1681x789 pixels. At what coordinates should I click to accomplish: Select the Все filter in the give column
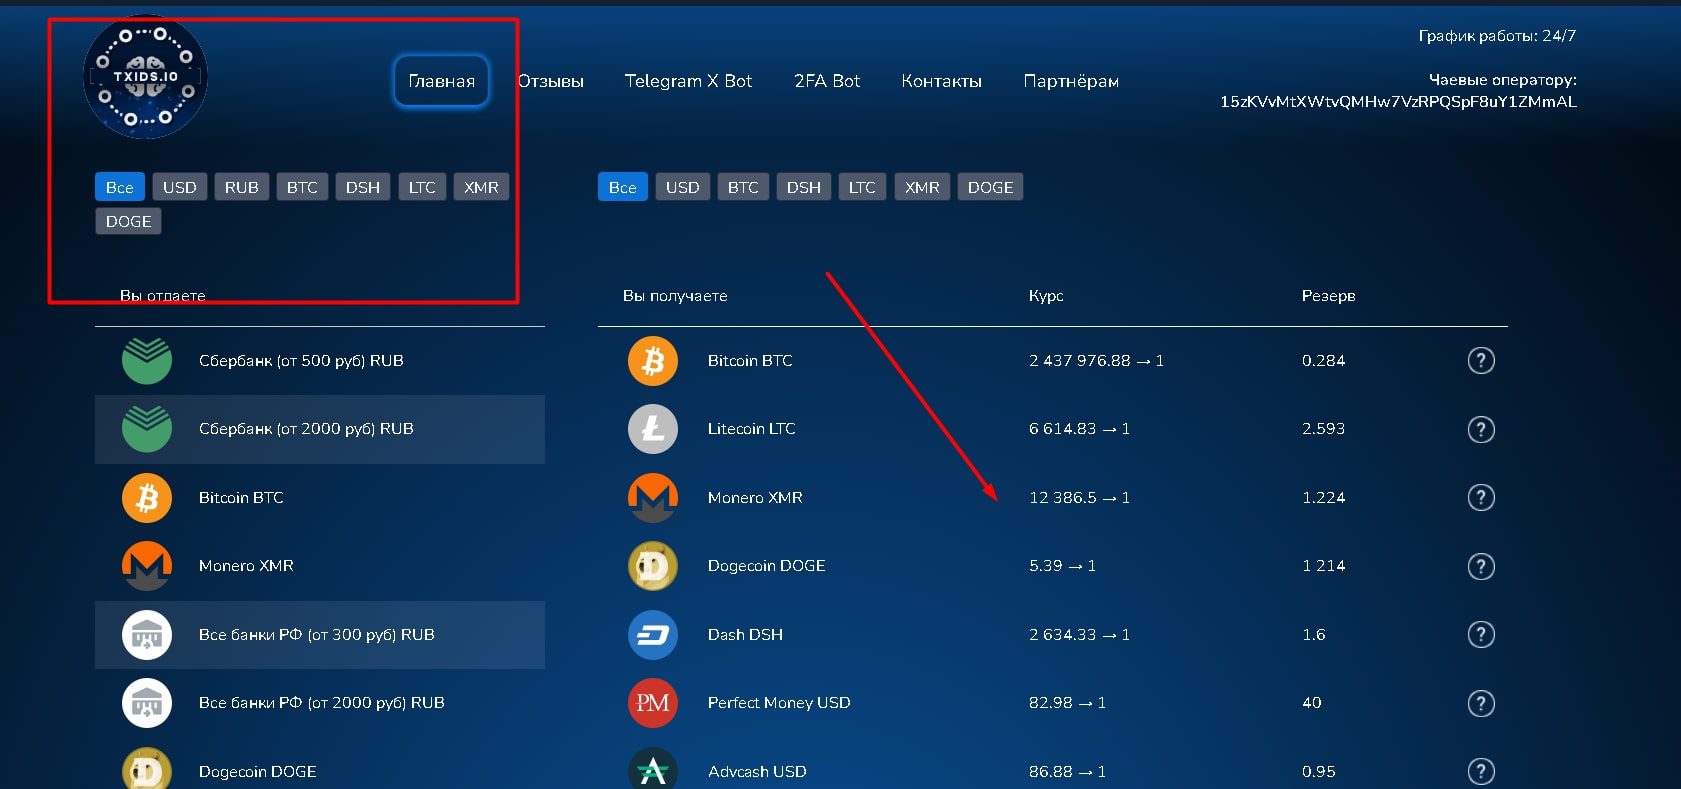(x=120, y=187)
